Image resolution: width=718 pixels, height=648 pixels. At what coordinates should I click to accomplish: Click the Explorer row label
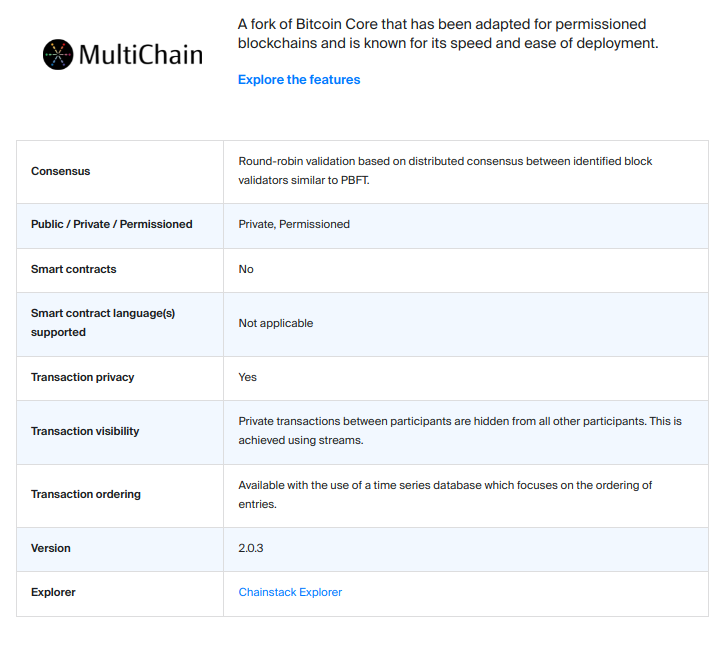pos(53,592)
